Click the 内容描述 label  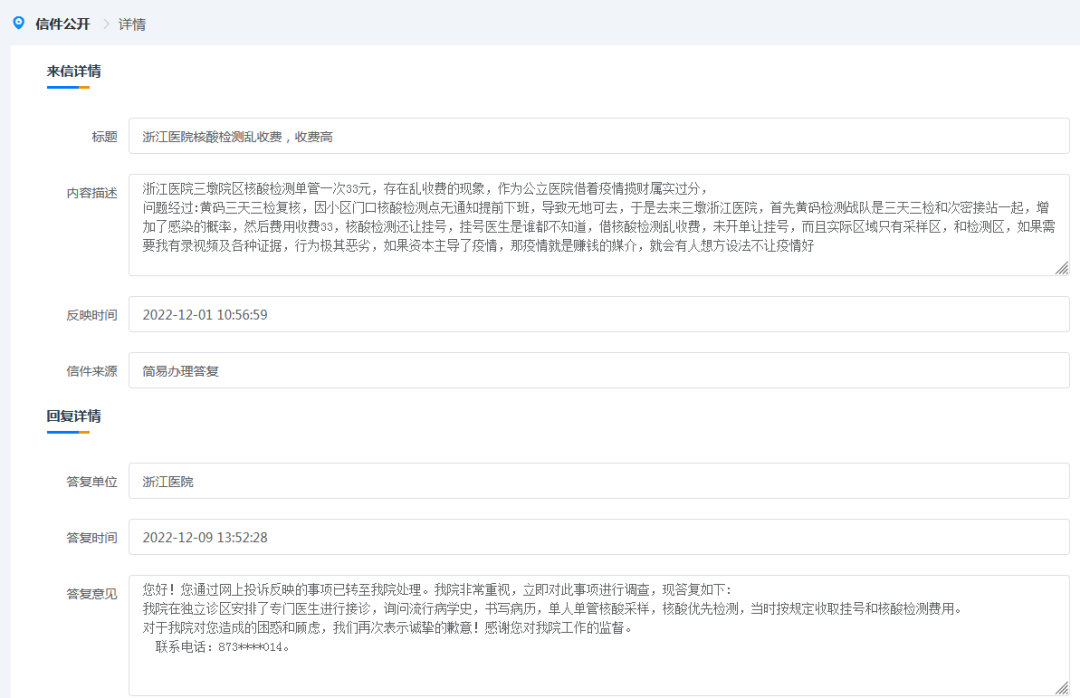point(92,193)
